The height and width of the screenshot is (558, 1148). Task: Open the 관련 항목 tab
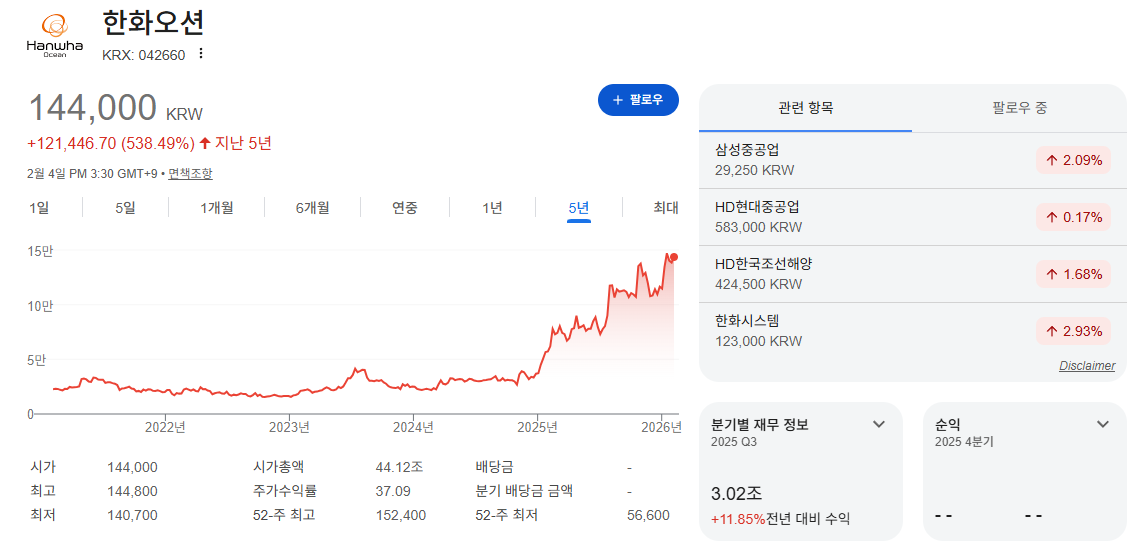tap(805, 108)
